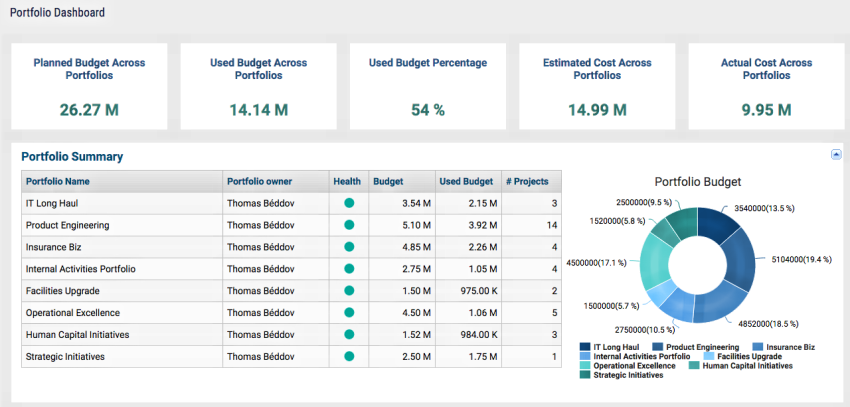Open the Facilities Upgrade portfolio row
850x407 pixels.
pyautogui.click(x=292, y=291)
